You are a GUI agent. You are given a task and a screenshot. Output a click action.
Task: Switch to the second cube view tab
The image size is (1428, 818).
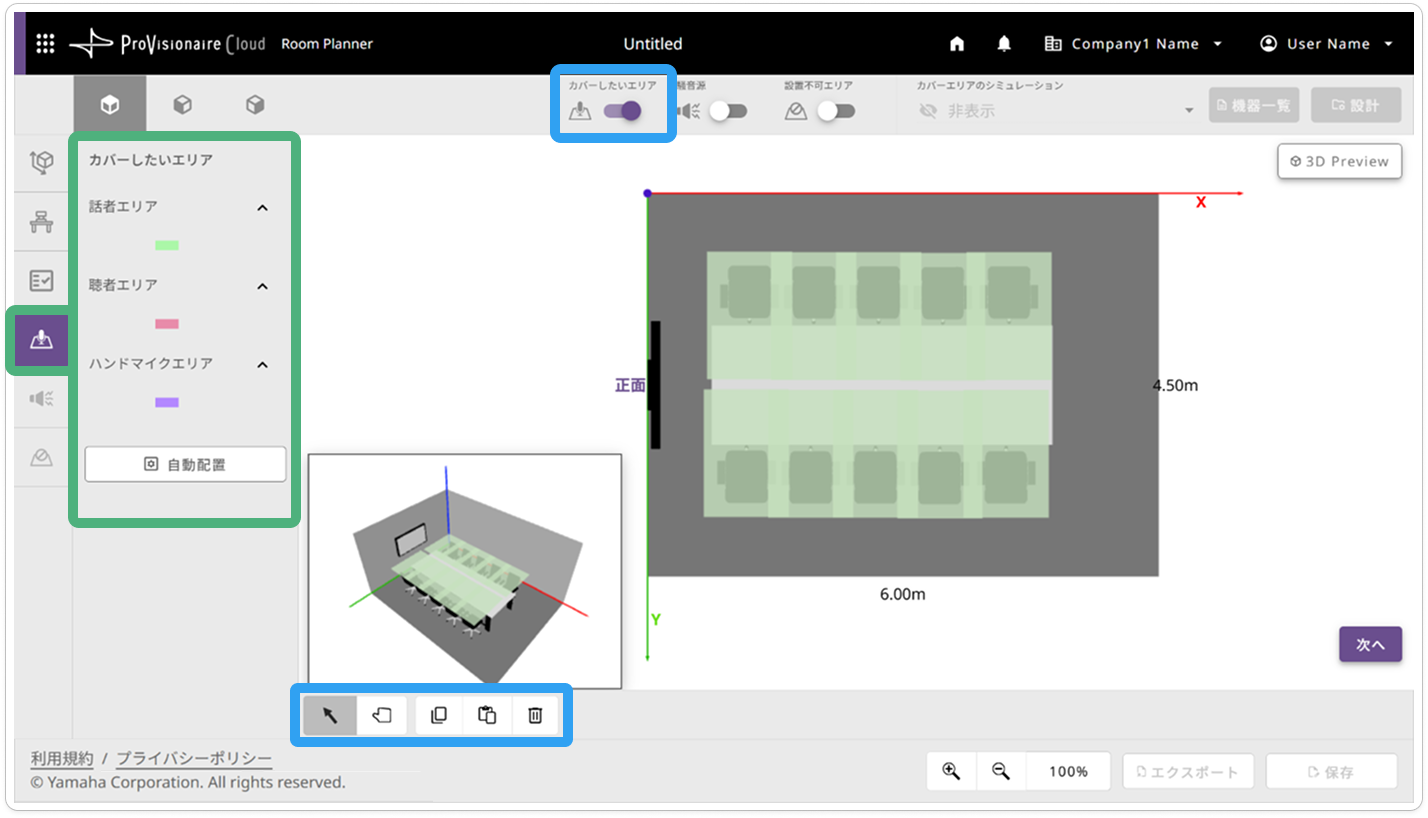click(x=183, y=104)
